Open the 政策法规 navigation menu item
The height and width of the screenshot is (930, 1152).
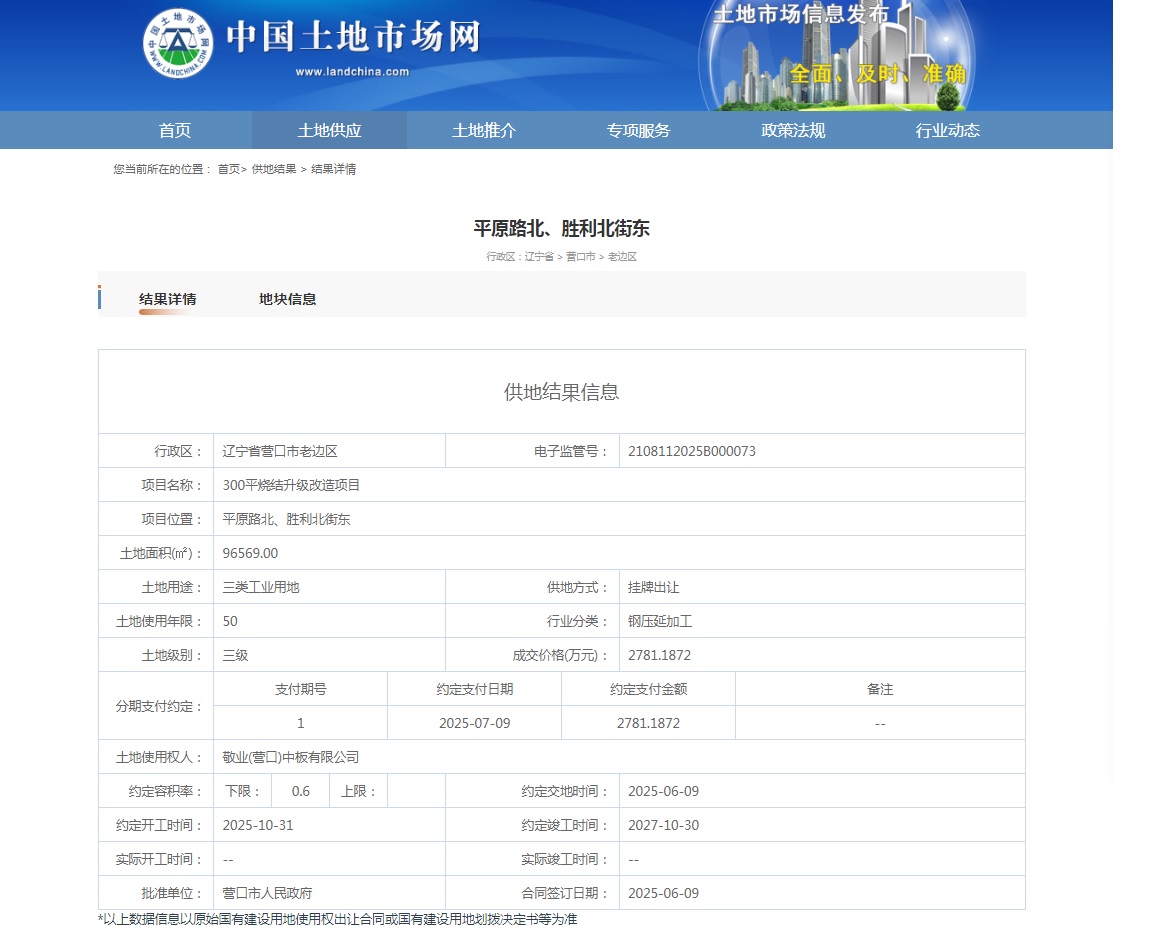(x=793, y=131)
